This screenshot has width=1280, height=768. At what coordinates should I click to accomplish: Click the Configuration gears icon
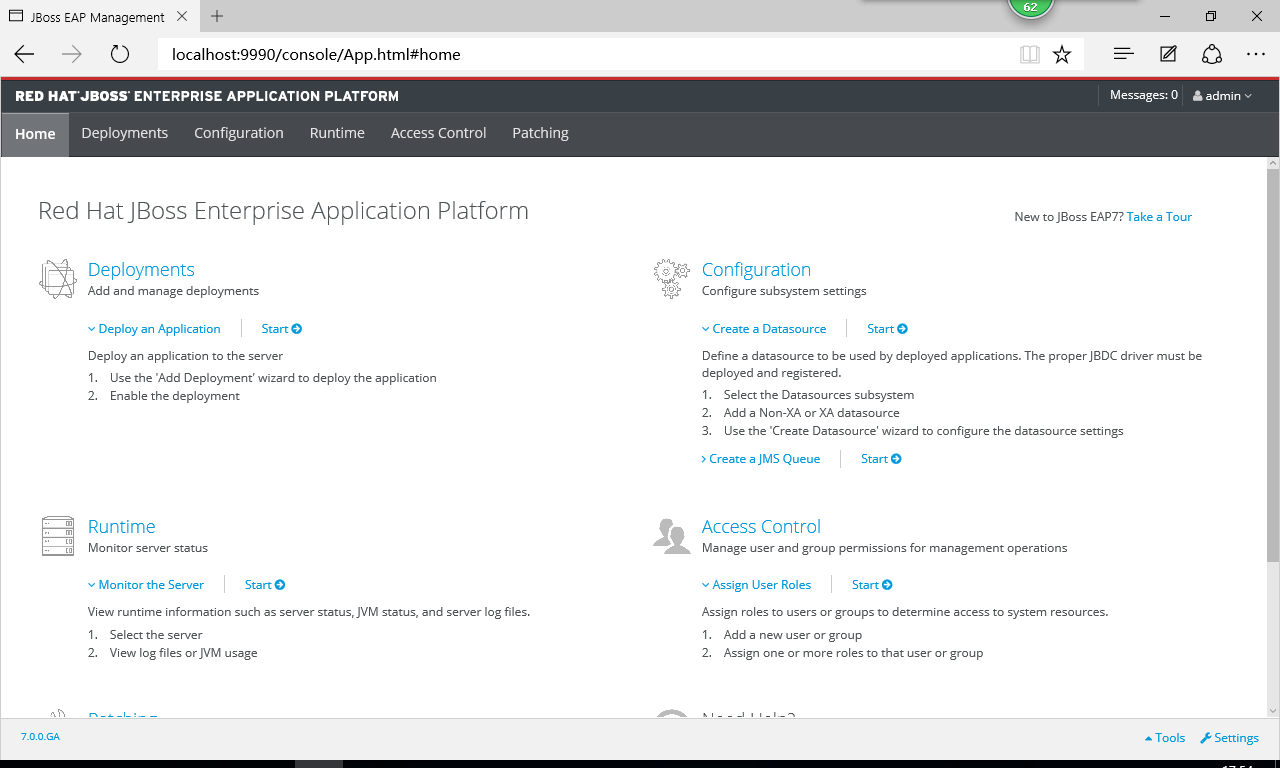click(x=671, y=279)
